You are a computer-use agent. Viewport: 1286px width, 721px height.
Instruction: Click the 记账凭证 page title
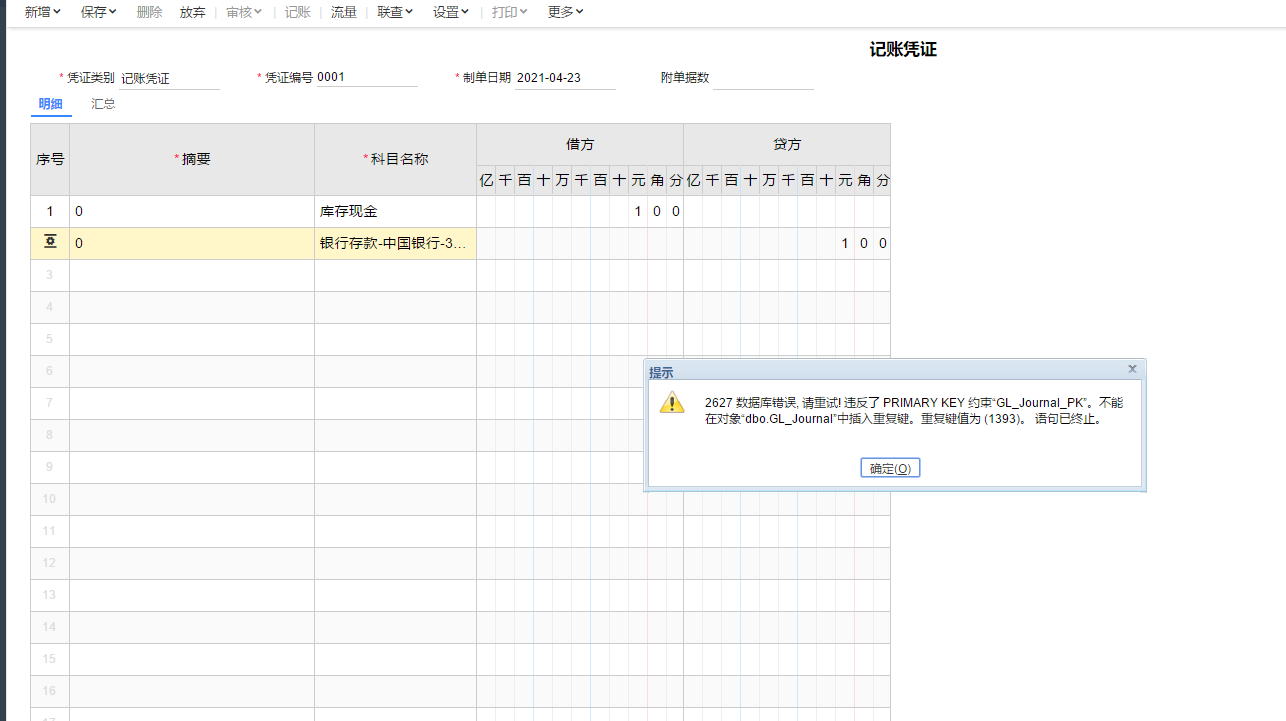coord(903,49)
